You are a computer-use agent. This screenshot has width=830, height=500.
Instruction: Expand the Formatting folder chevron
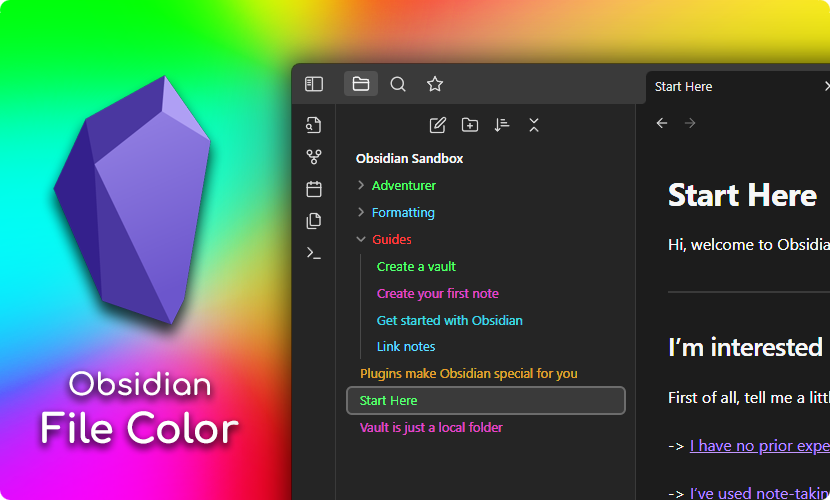[x=361, y=212]
